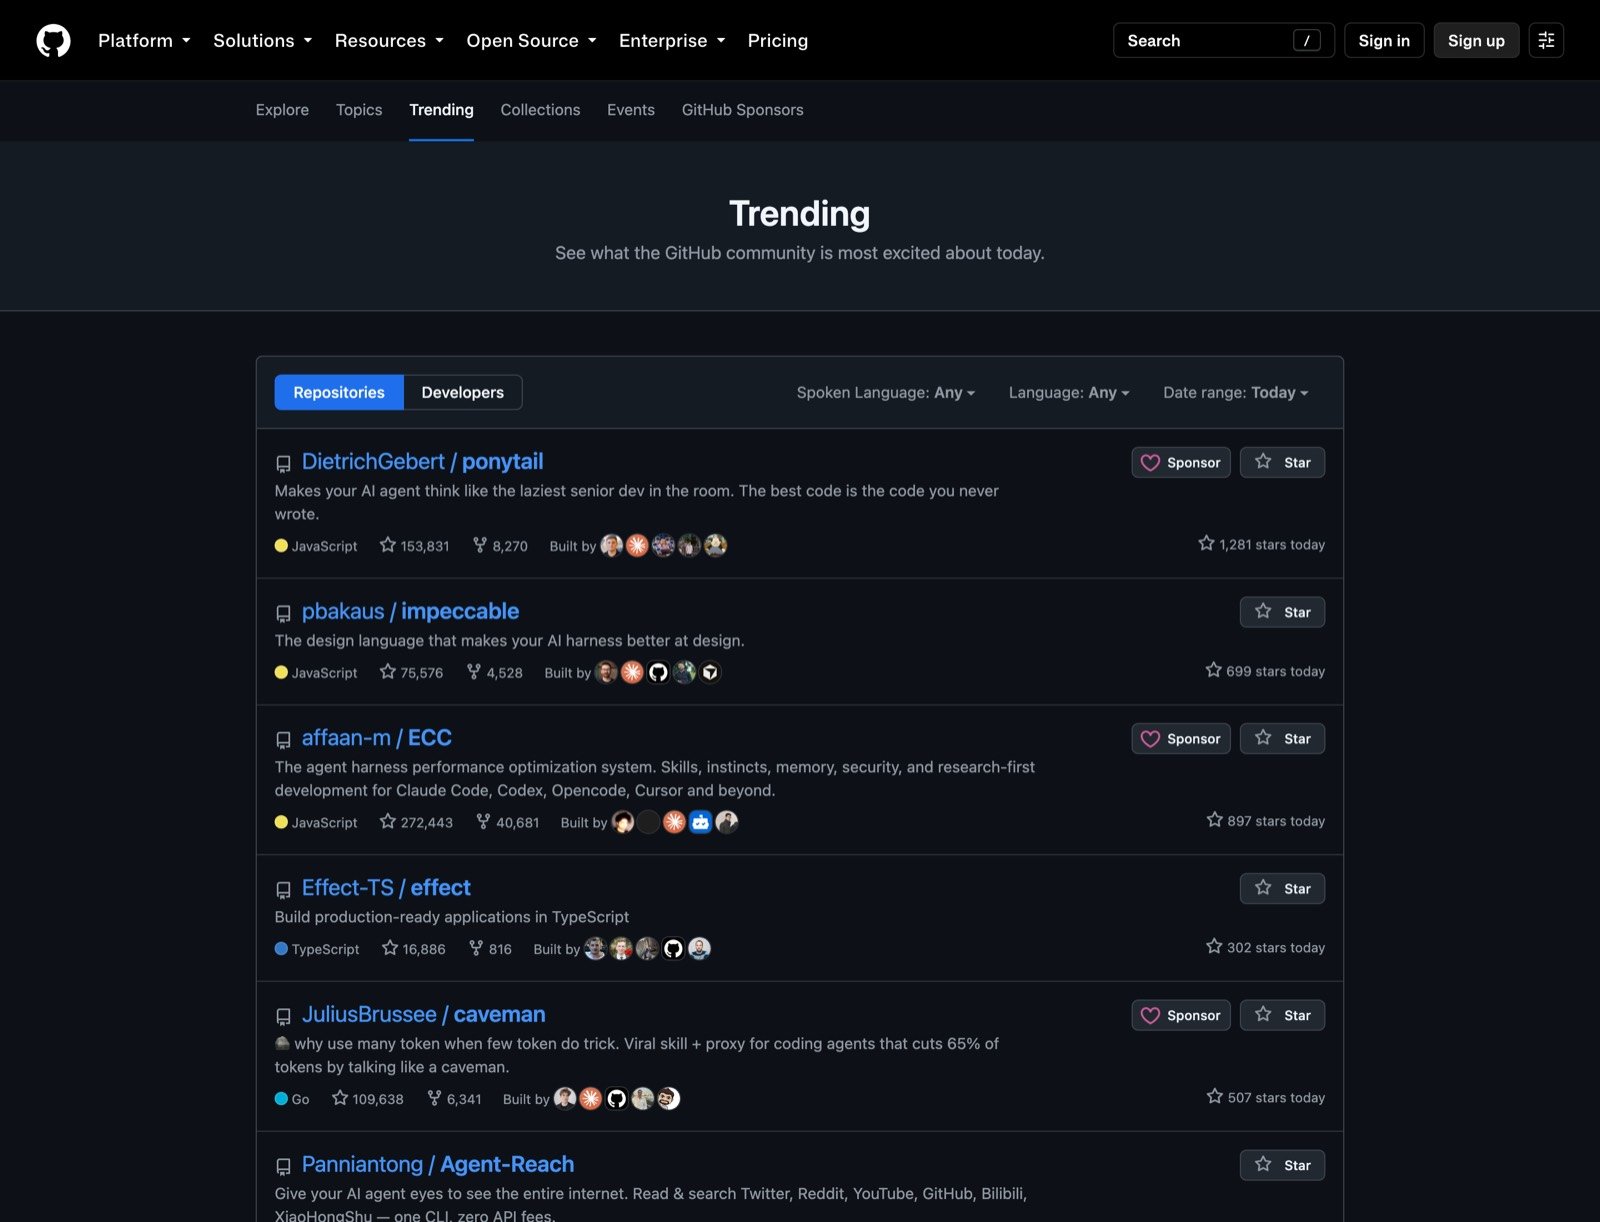
Task: Open the Pricing link in header
Action: (x=777, y=41)
